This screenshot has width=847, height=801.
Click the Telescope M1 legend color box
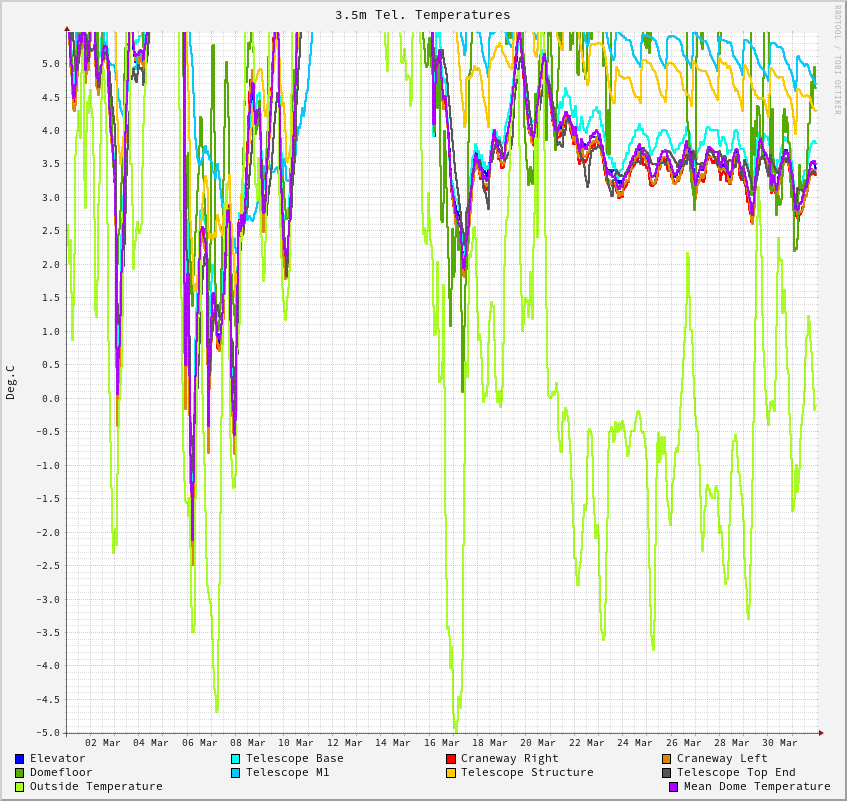point(236,773)
